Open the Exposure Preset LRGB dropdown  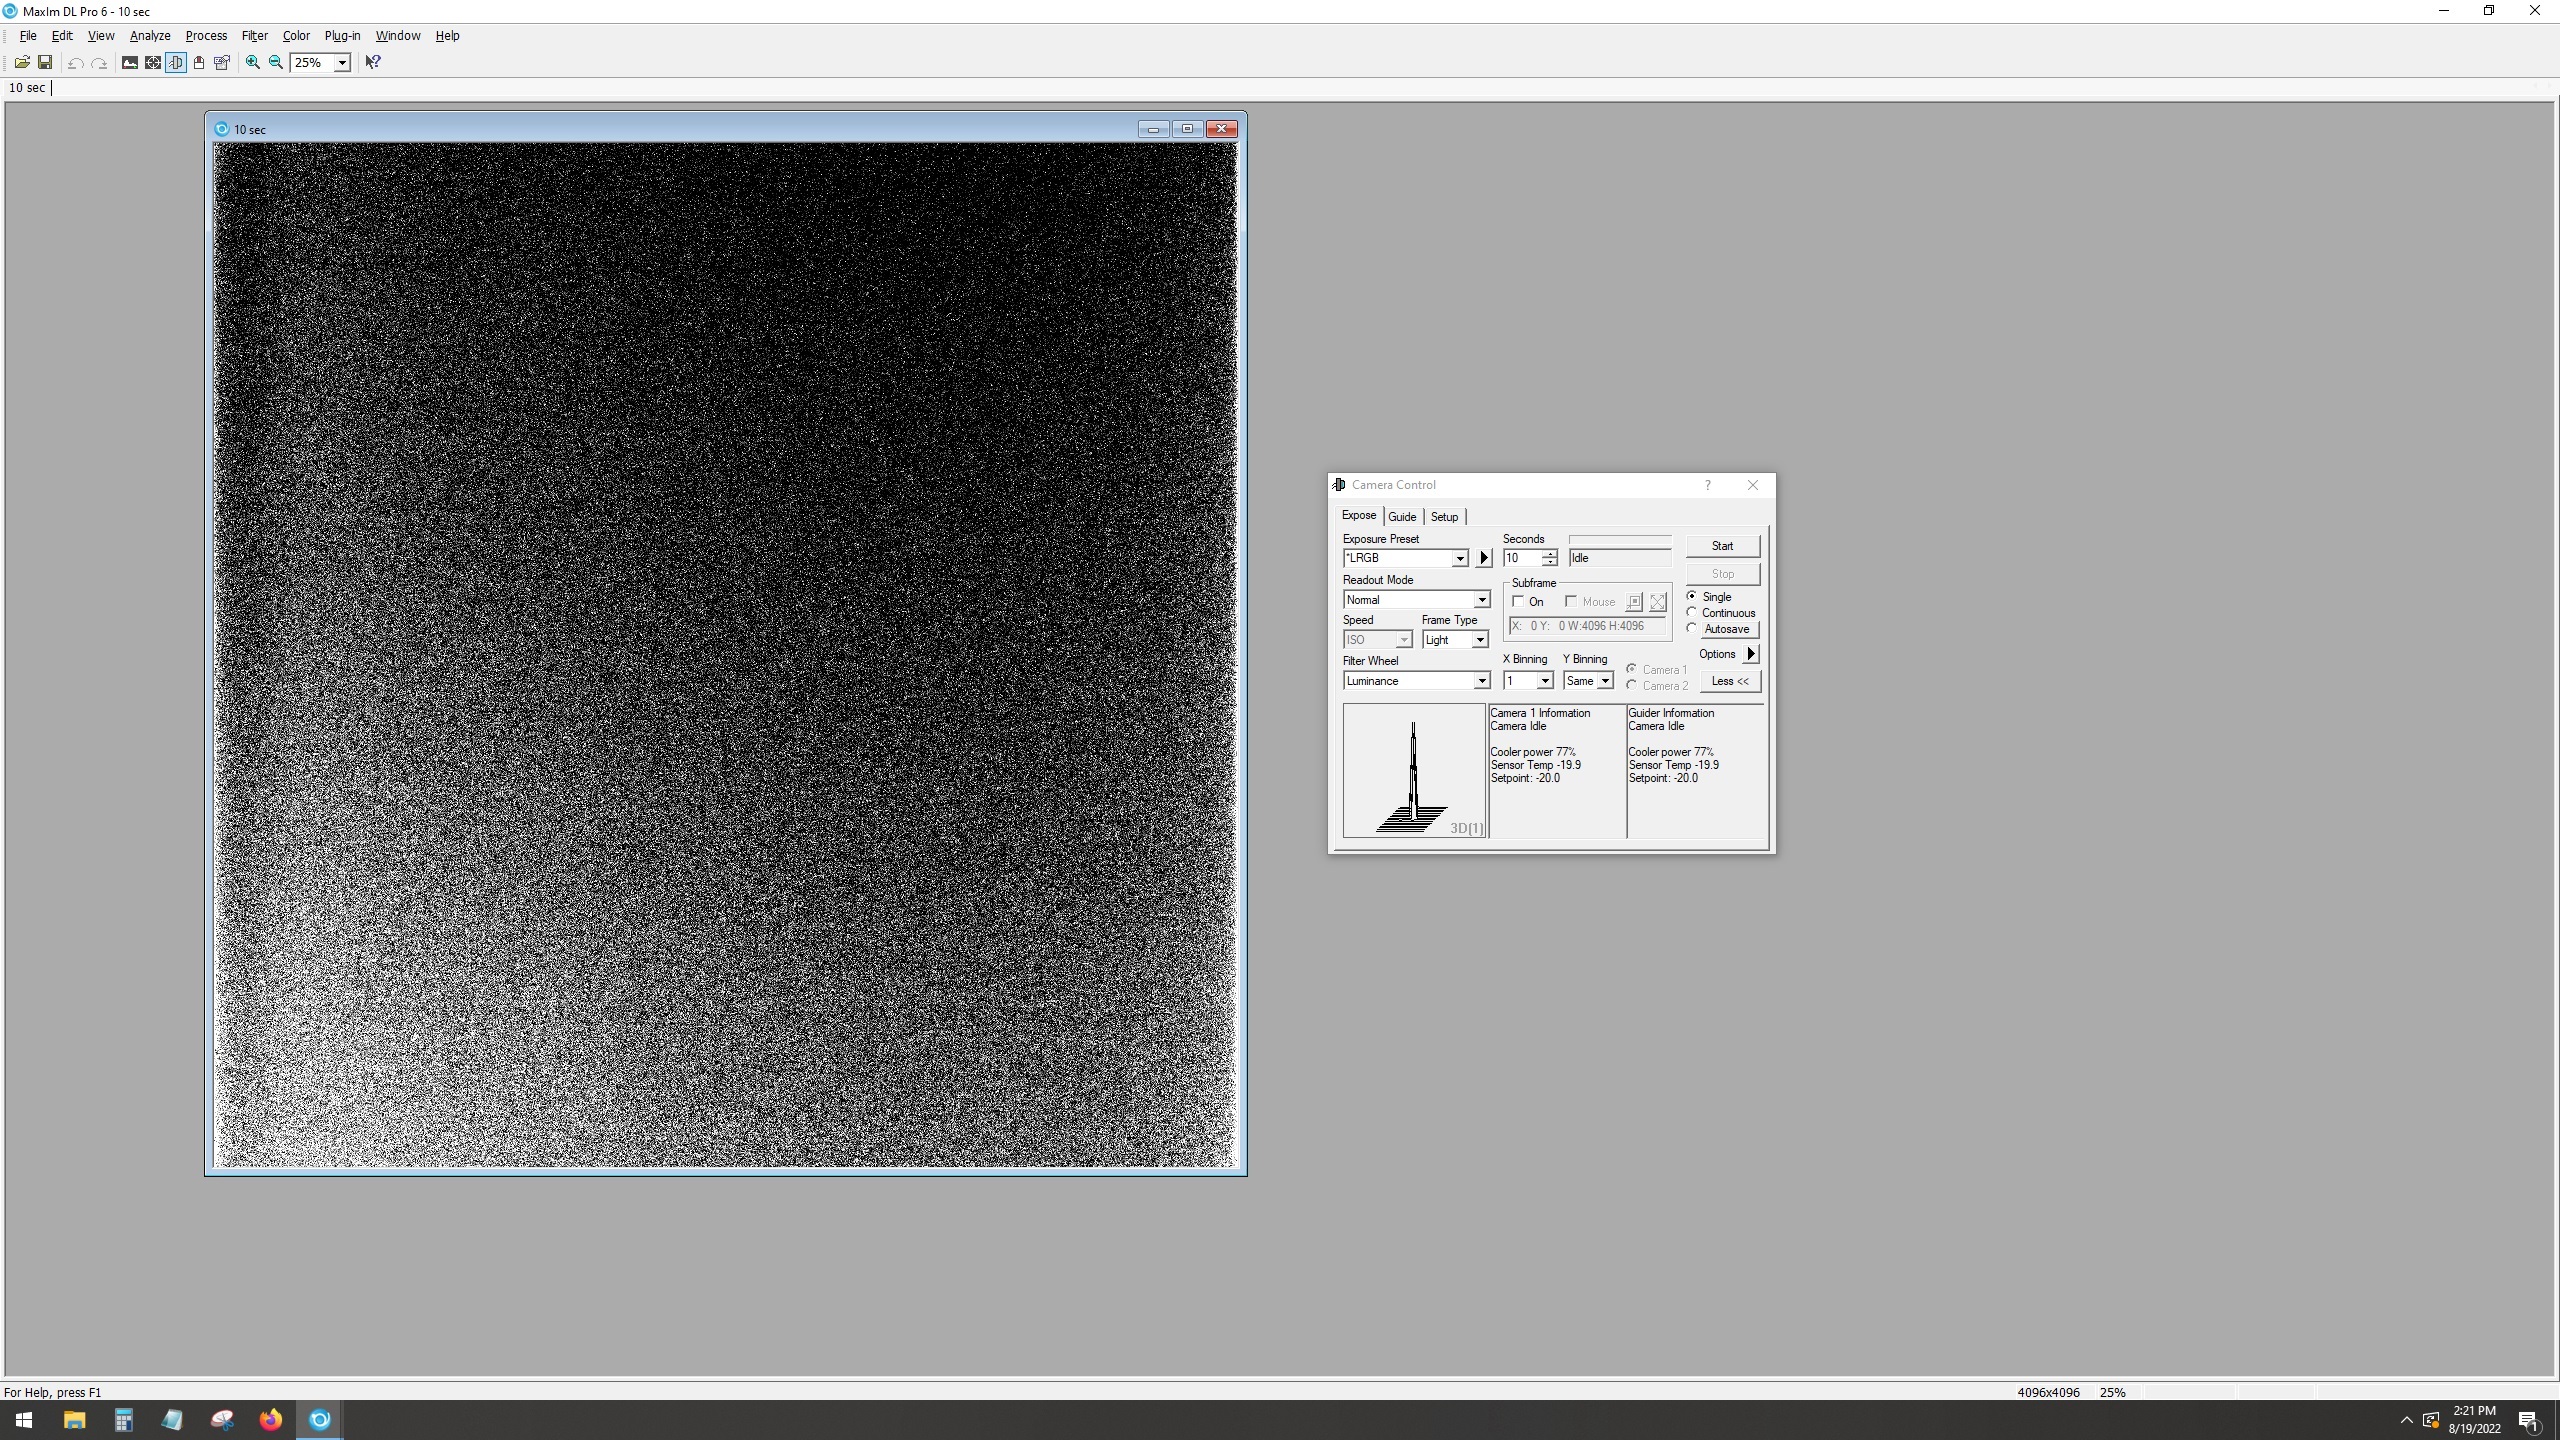coord(1459,558)
